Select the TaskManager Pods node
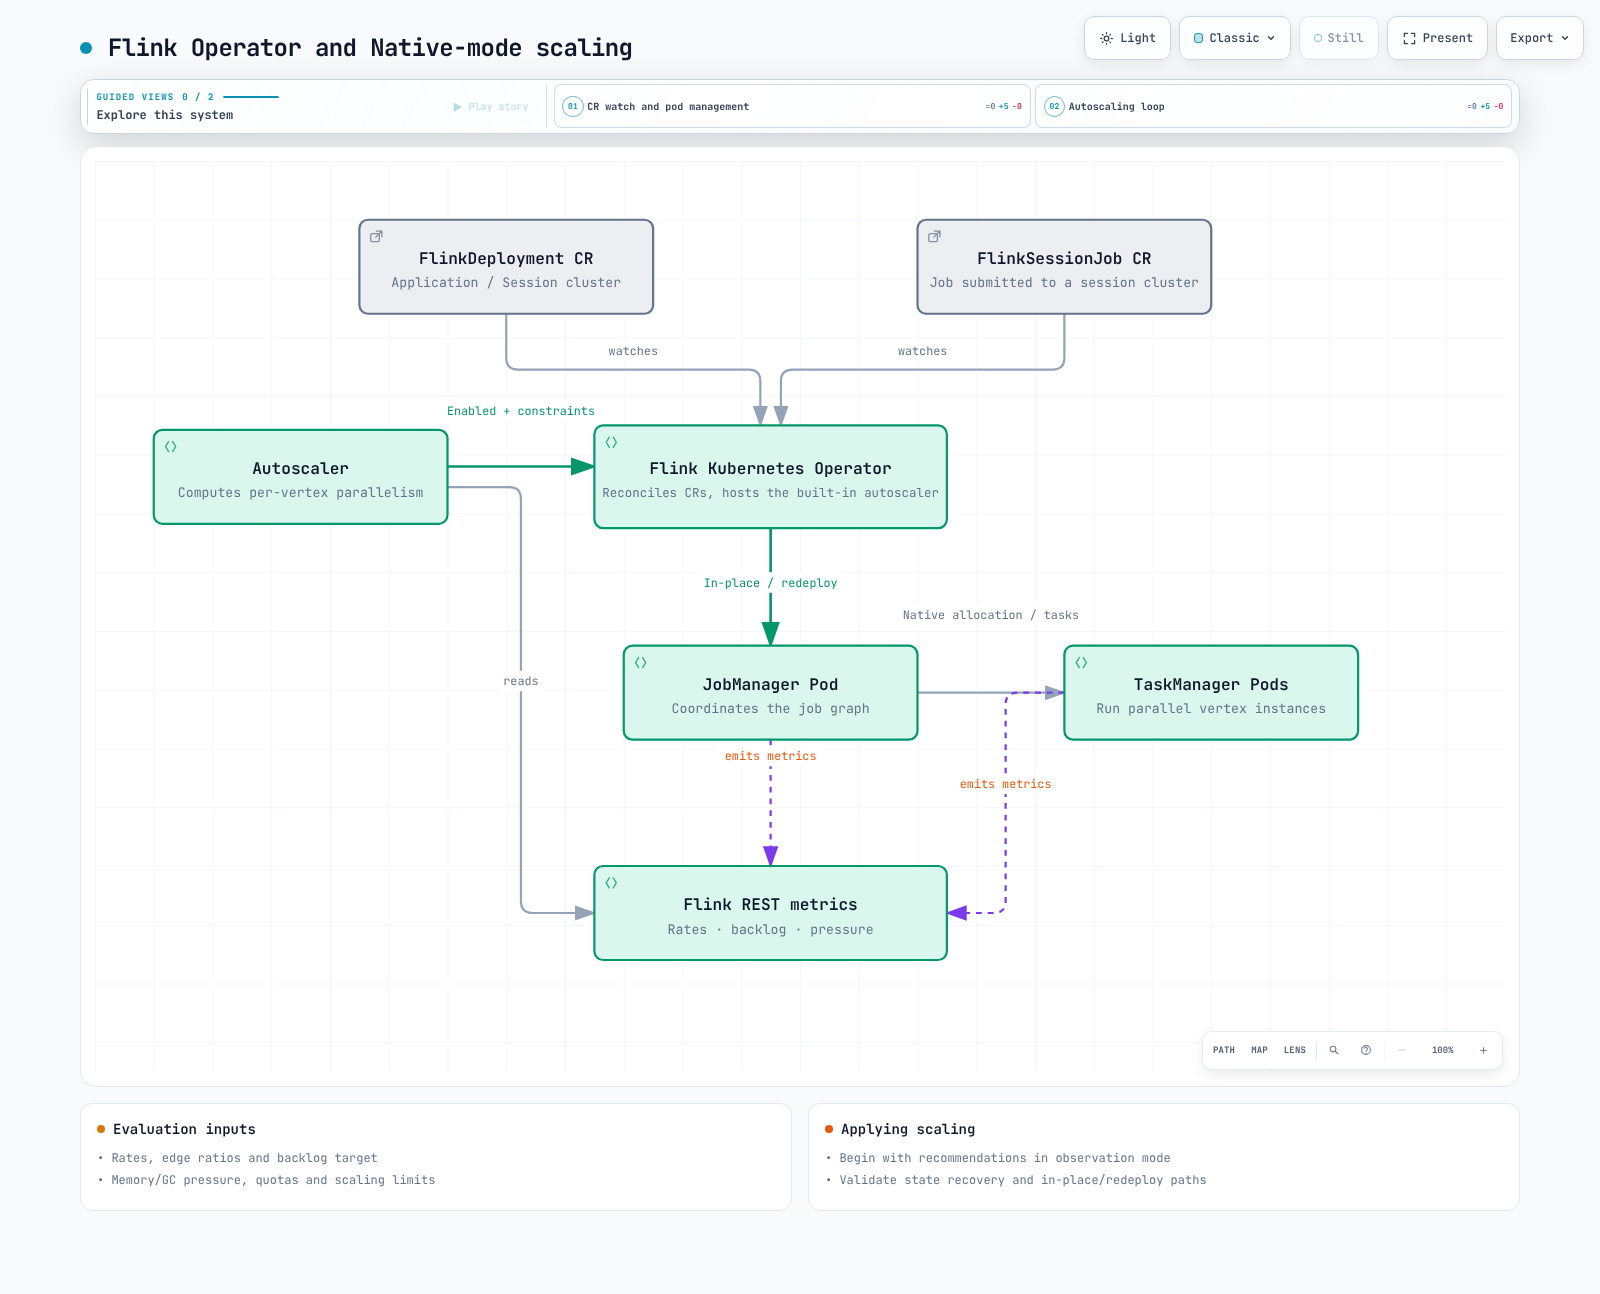The width and height of the screenshot is (1600, 1294). 1211,693
